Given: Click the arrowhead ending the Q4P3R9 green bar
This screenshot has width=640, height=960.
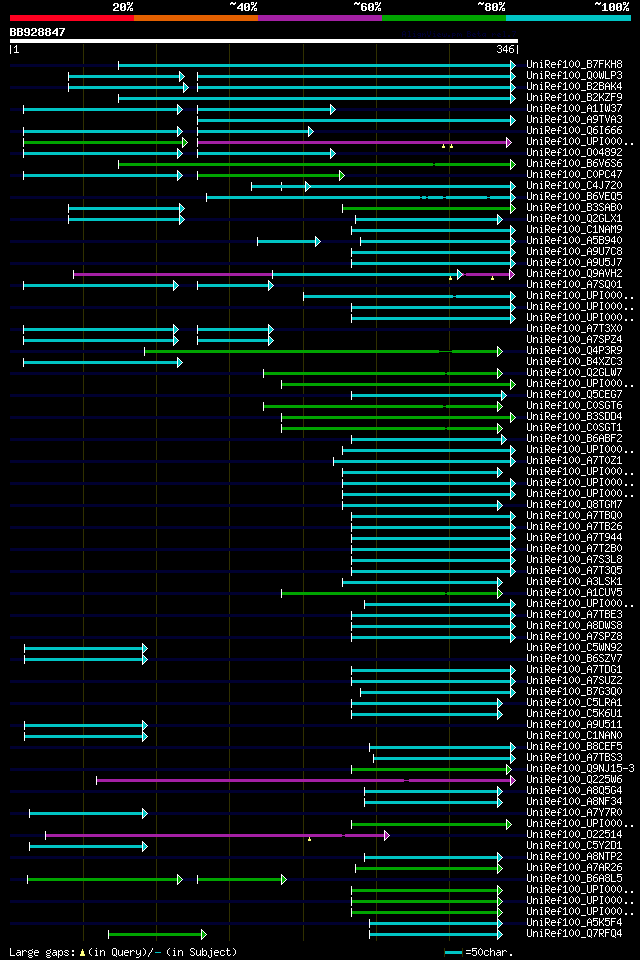Looking at the screenshot, I should [x=500, y=351].
